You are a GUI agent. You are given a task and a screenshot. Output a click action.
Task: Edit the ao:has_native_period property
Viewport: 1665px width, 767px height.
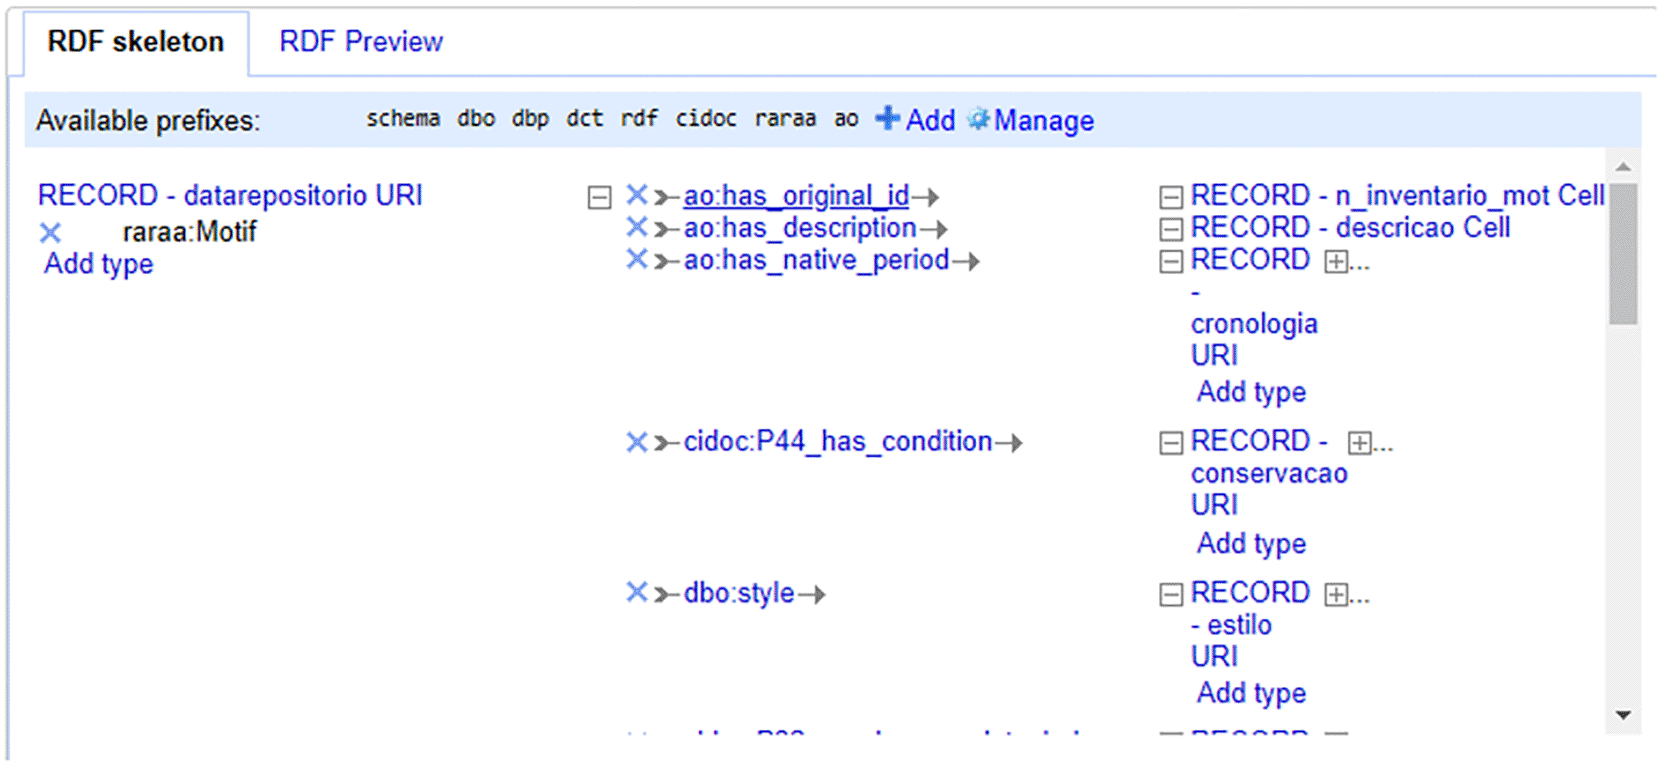click(x=816, y=260)
